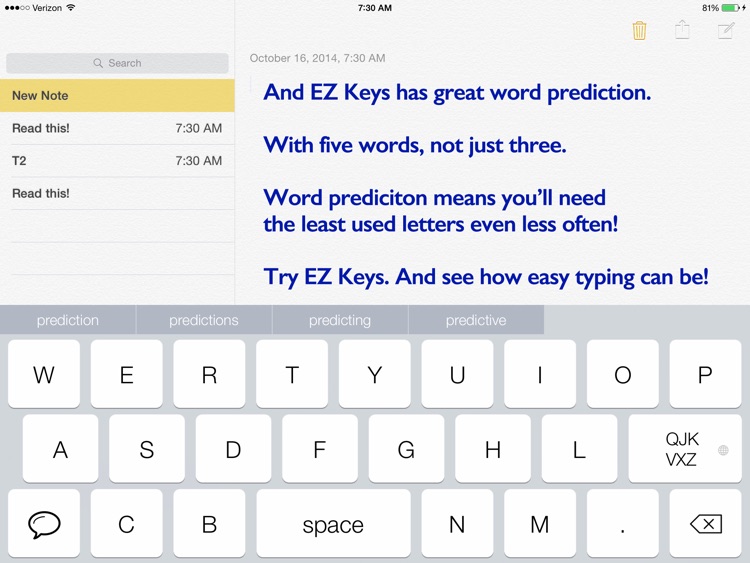The image size is (750, 563).
Task: Select the New Note row
Action: pyautogui.click(x=117, y=96)
